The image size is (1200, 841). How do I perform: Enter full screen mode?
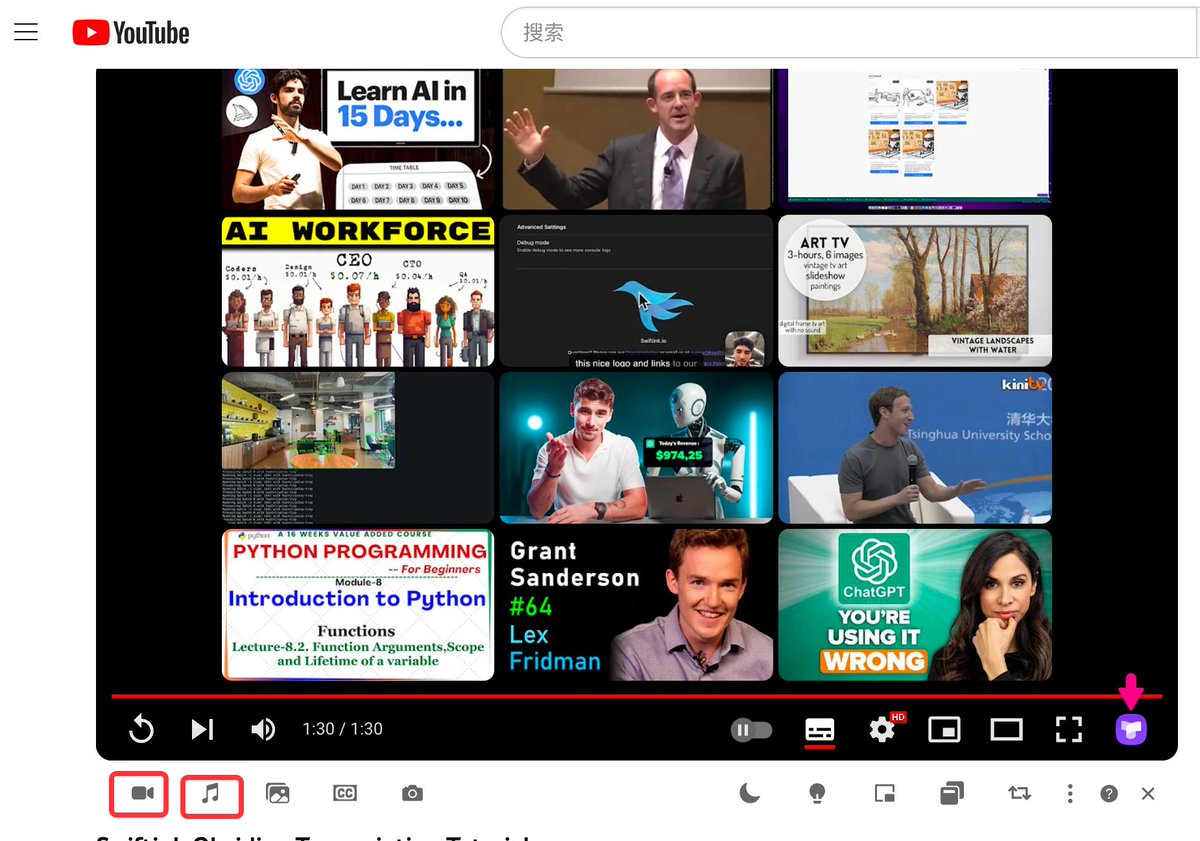[1069, 730]
